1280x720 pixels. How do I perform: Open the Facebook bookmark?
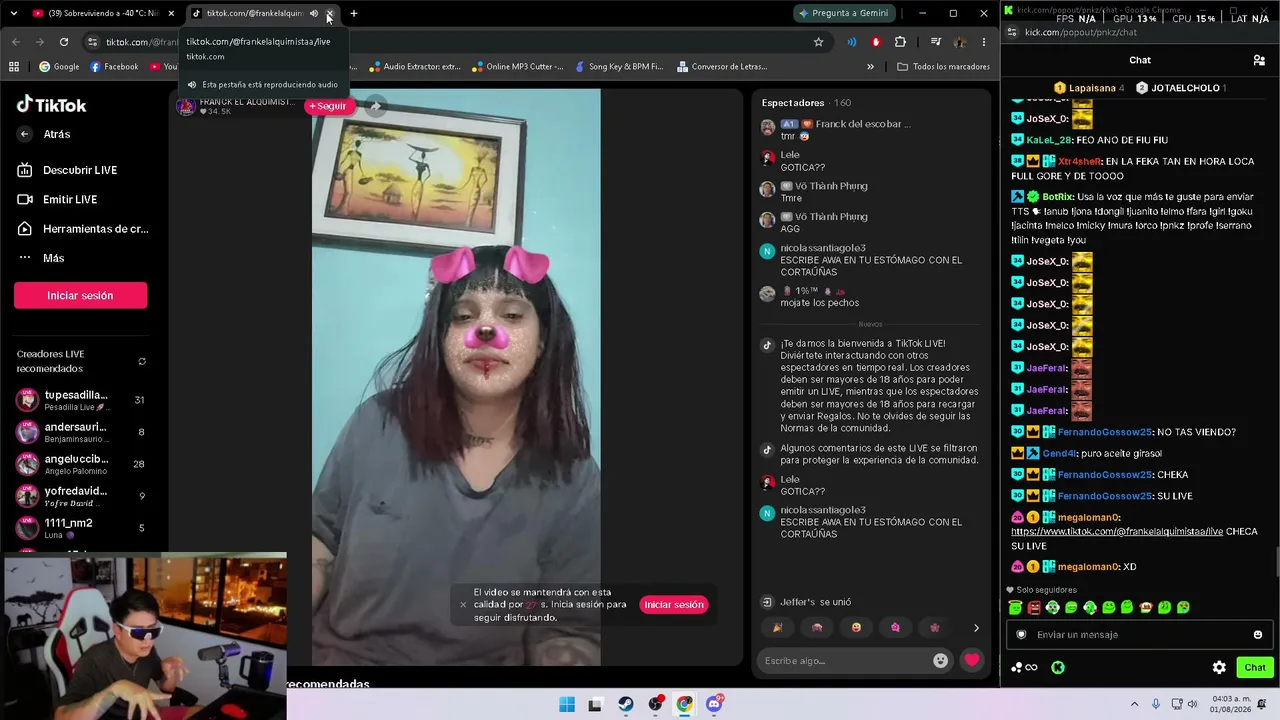tap(114, 67)
